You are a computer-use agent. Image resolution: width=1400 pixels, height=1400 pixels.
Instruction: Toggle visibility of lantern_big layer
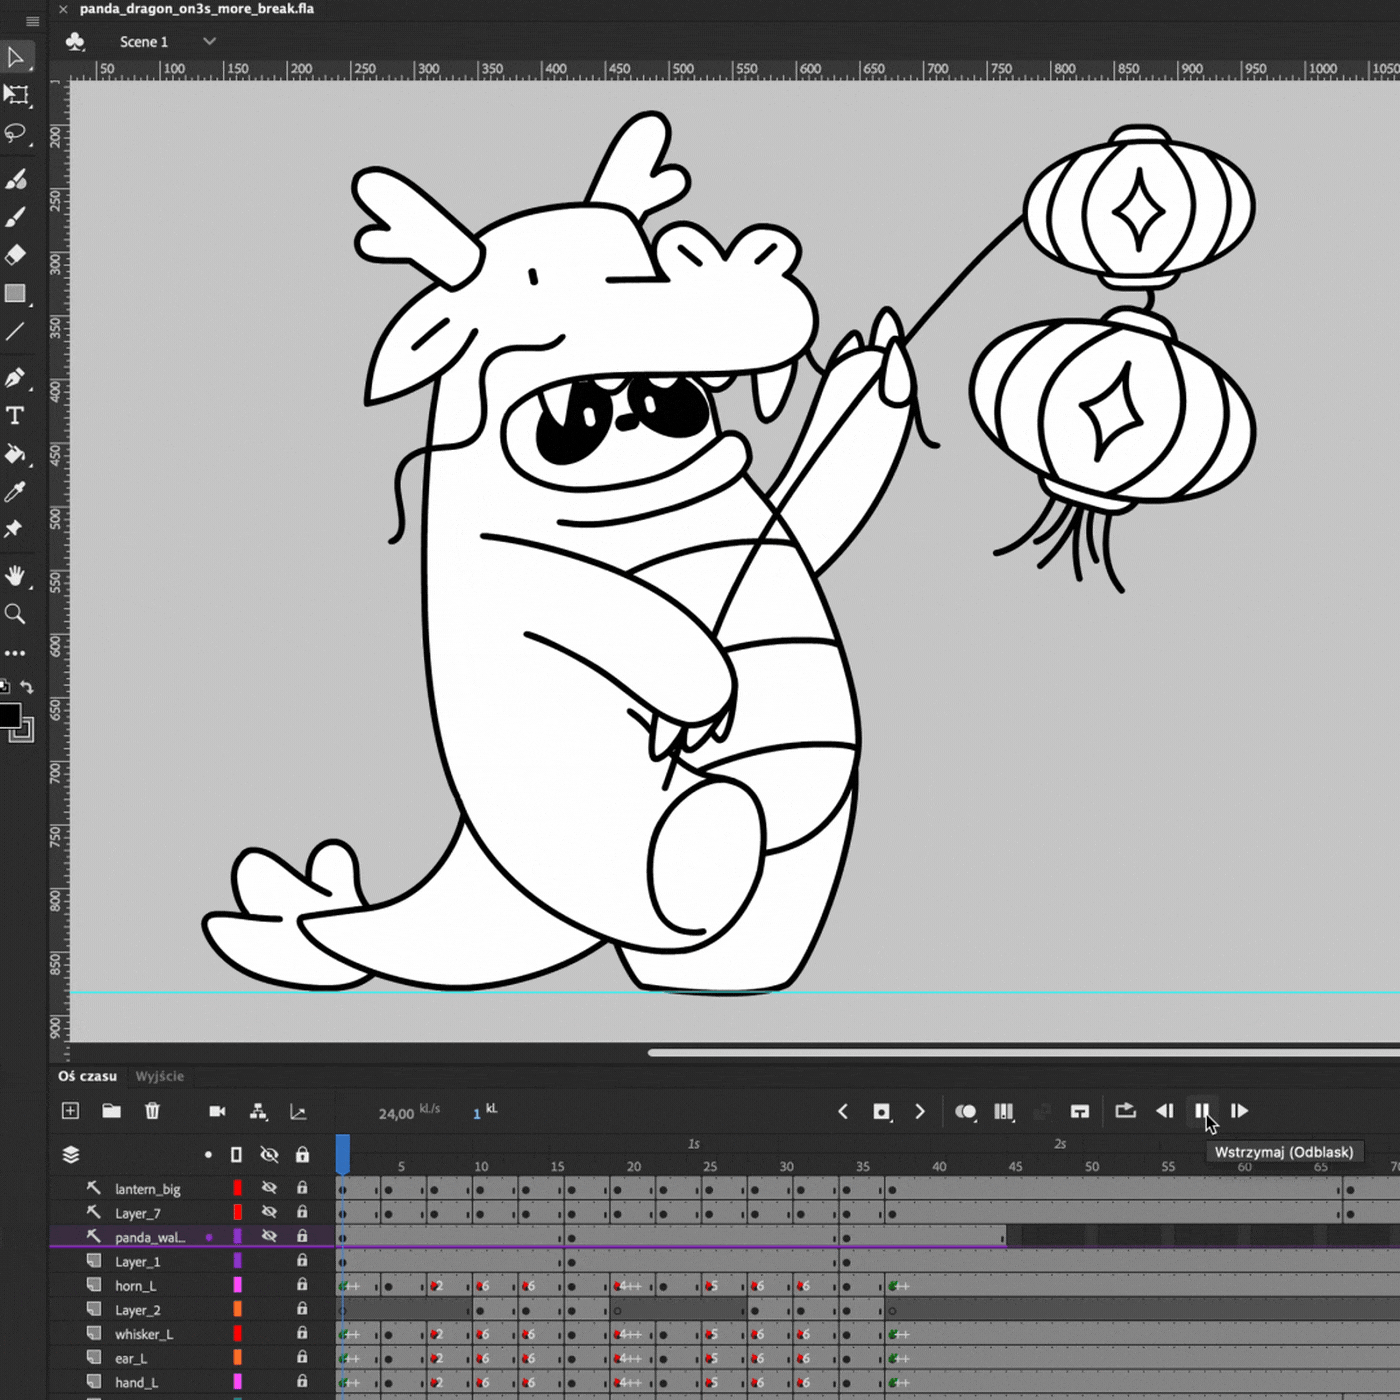tap(269, 1188)
